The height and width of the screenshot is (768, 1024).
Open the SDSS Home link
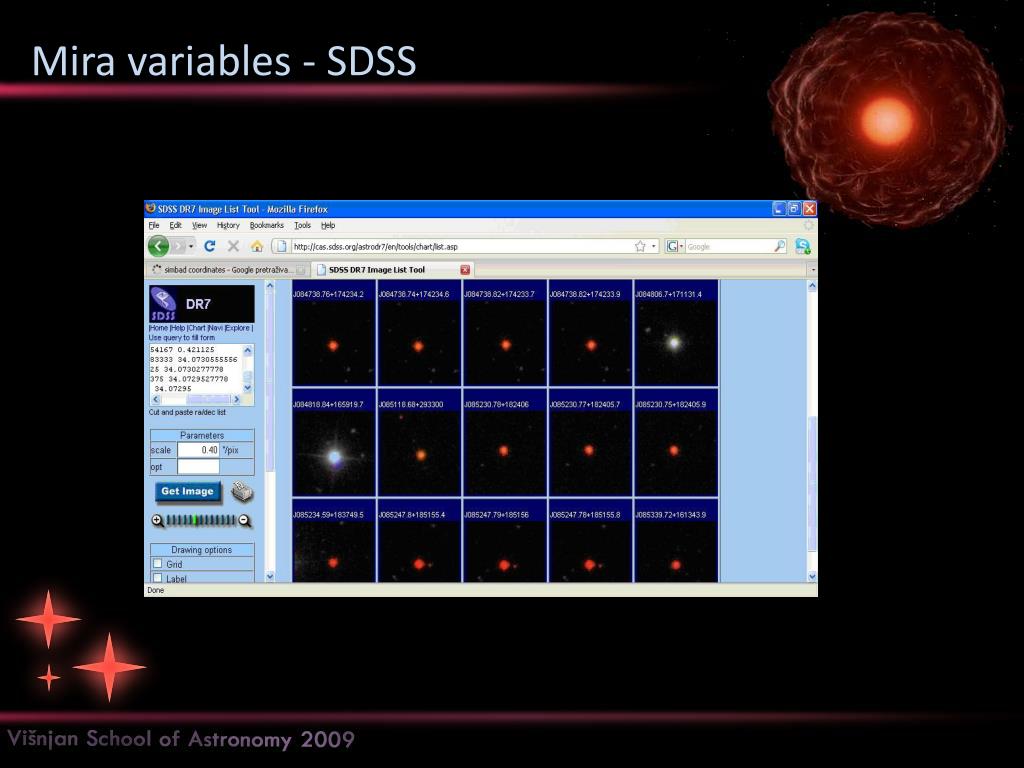tap(159, 328)
